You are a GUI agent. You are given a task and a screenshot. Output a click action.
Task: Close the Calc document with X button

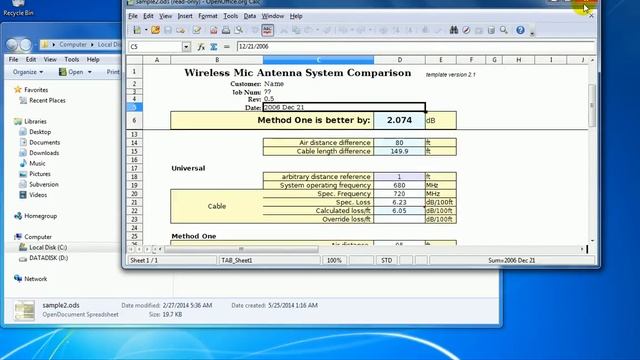click(591, 16)
